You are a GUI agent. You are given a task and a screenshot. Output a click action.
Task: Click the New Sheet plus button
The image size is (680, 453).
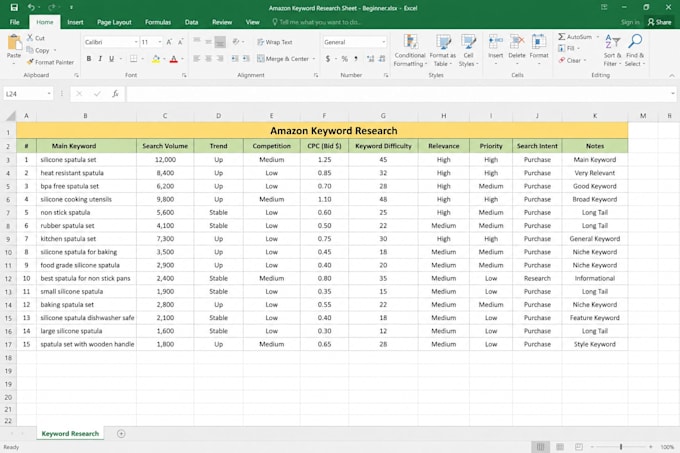121,433
